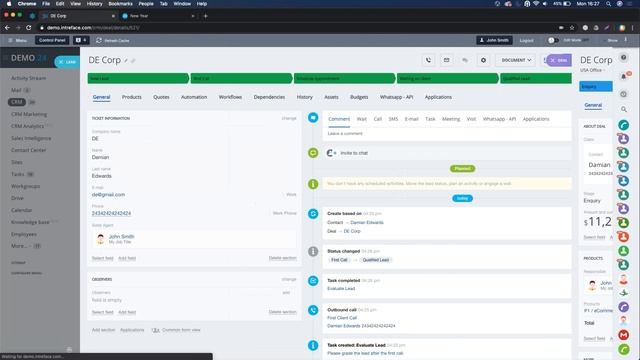Open the bookmark plus dropdown in toolbar

click(x=81, y=40)
